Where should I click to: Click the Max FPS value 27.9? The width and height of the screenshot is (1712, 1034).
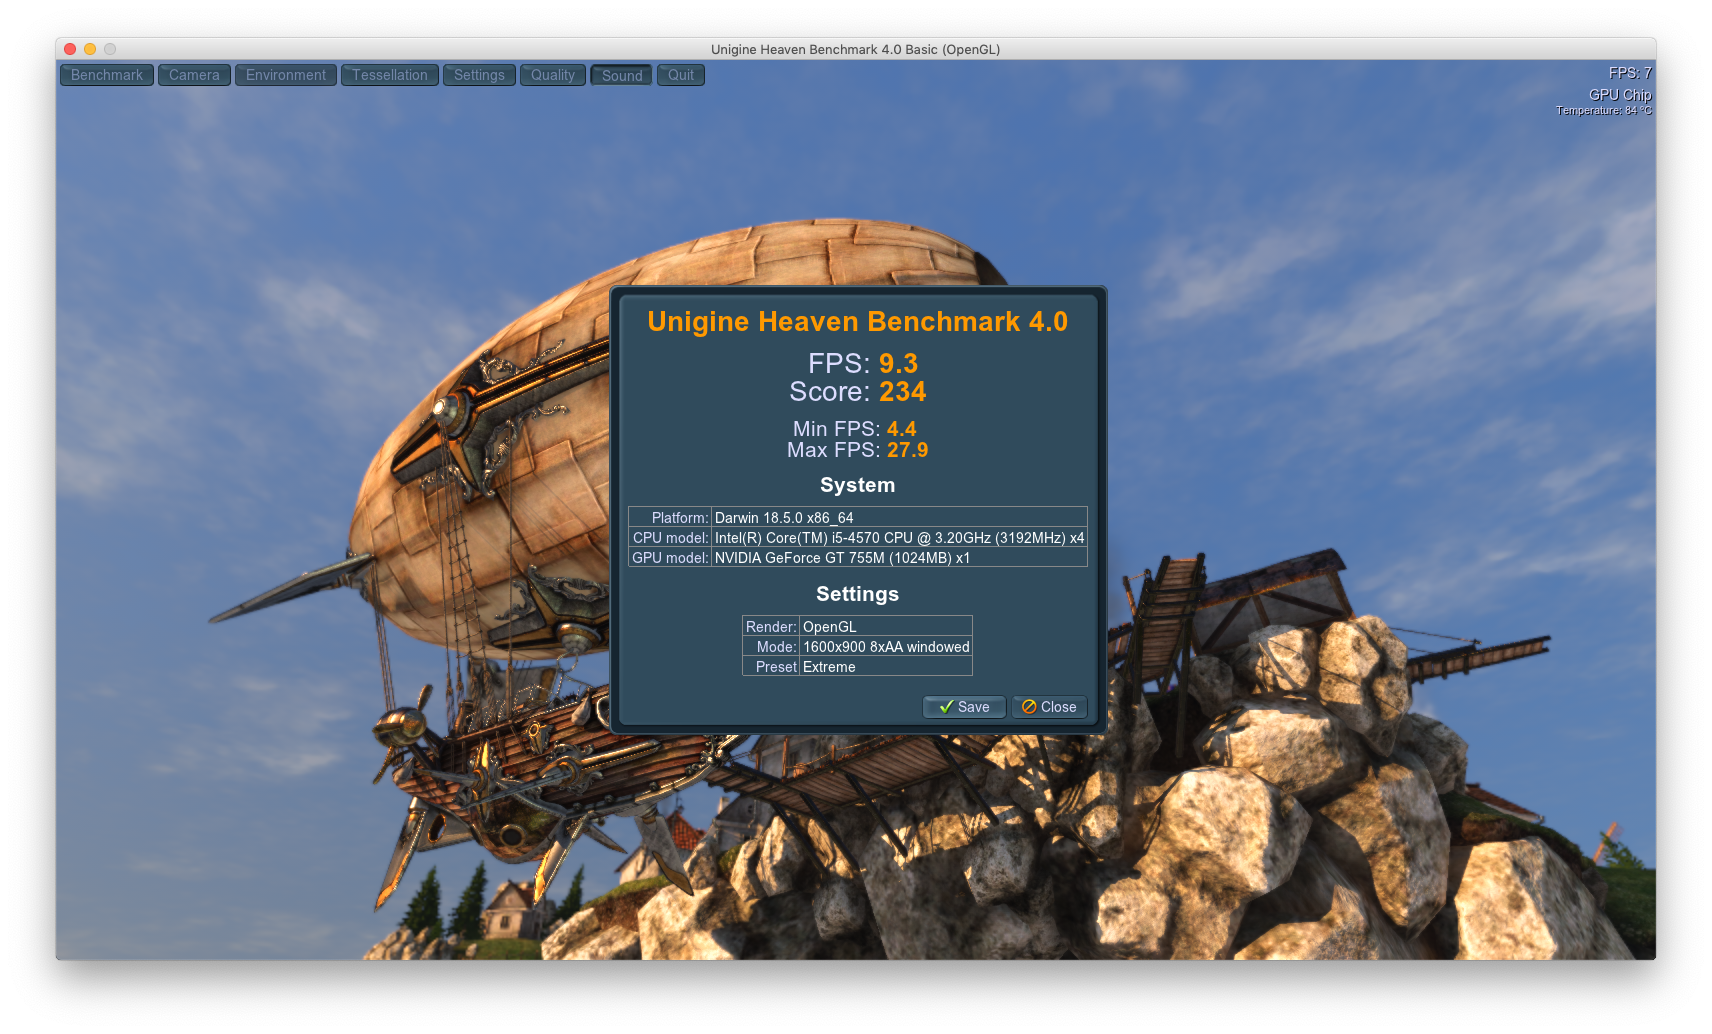(908, 450)
